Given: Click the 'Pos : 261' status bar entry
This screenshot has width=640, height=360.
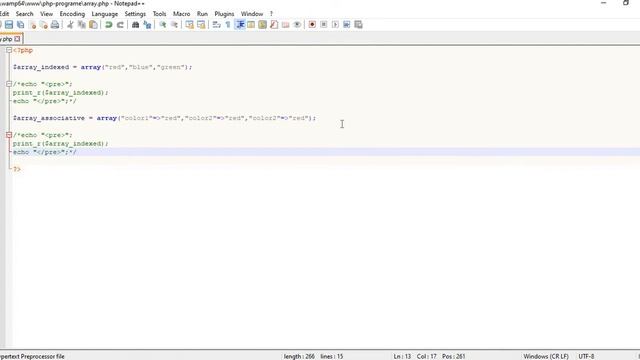Looking at the screenshot, I should [x=453, y=356].
